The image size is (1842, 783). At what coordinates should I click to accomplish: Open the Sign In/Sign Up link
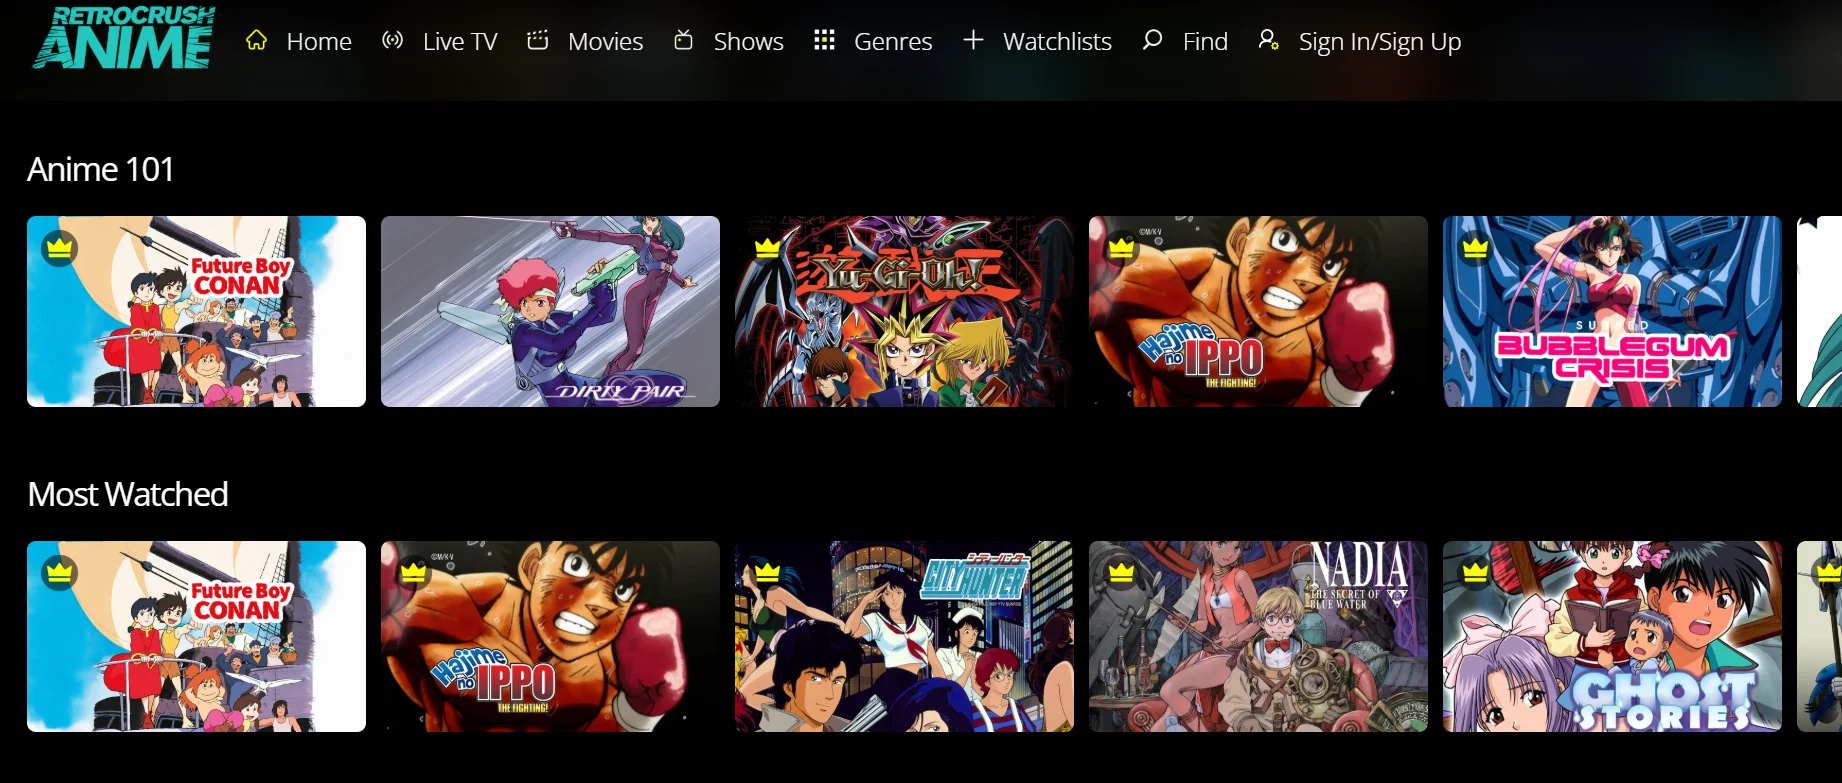pyautogui.click(x=1380, y=41)
